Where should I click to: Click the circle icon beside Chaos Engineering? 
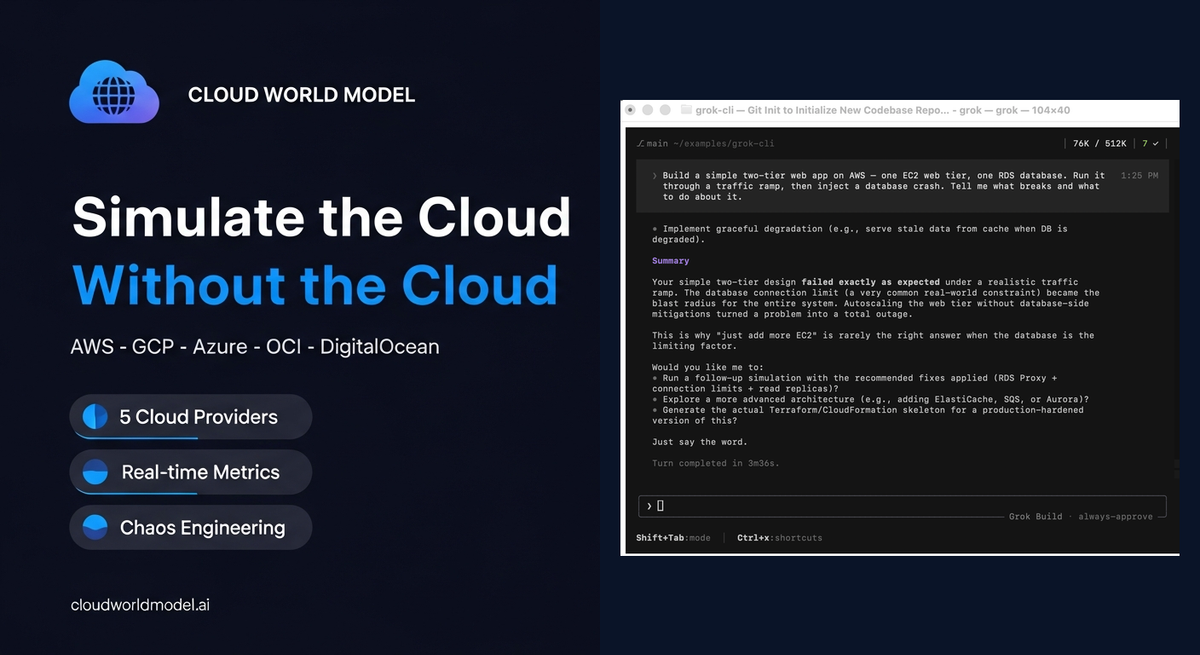(x=95, y=527)
